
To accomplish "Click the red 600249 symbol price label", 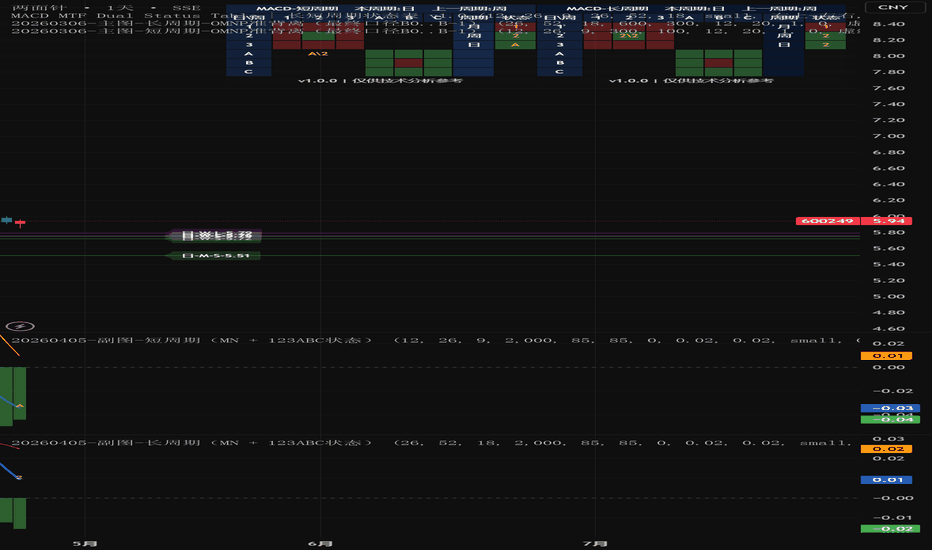I will tap(827, 221).
